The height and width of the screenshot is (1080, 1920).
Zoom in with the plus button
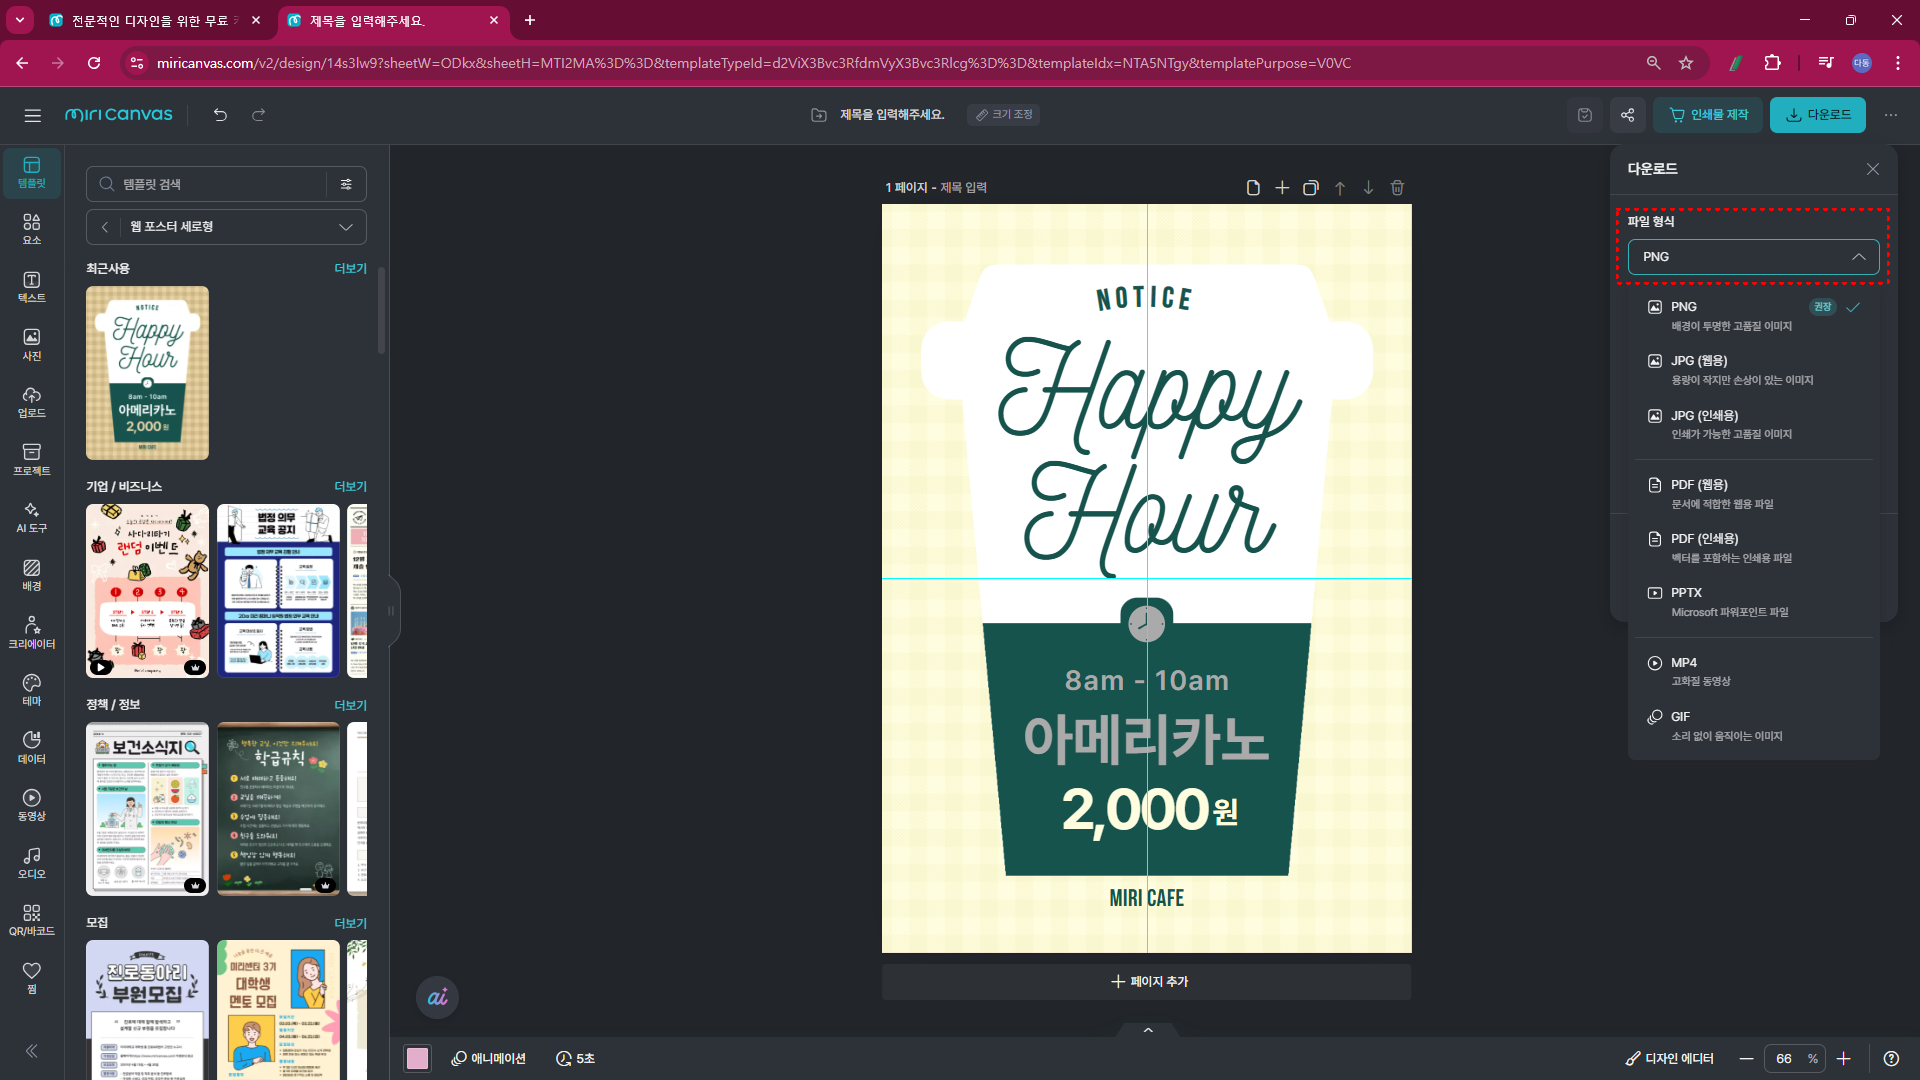tap(1844, 1058)
